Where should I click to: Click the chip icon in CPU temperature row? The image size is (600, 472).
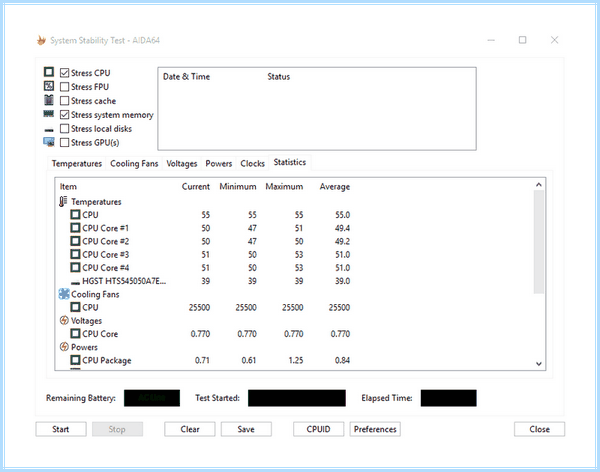click(75, 214)
